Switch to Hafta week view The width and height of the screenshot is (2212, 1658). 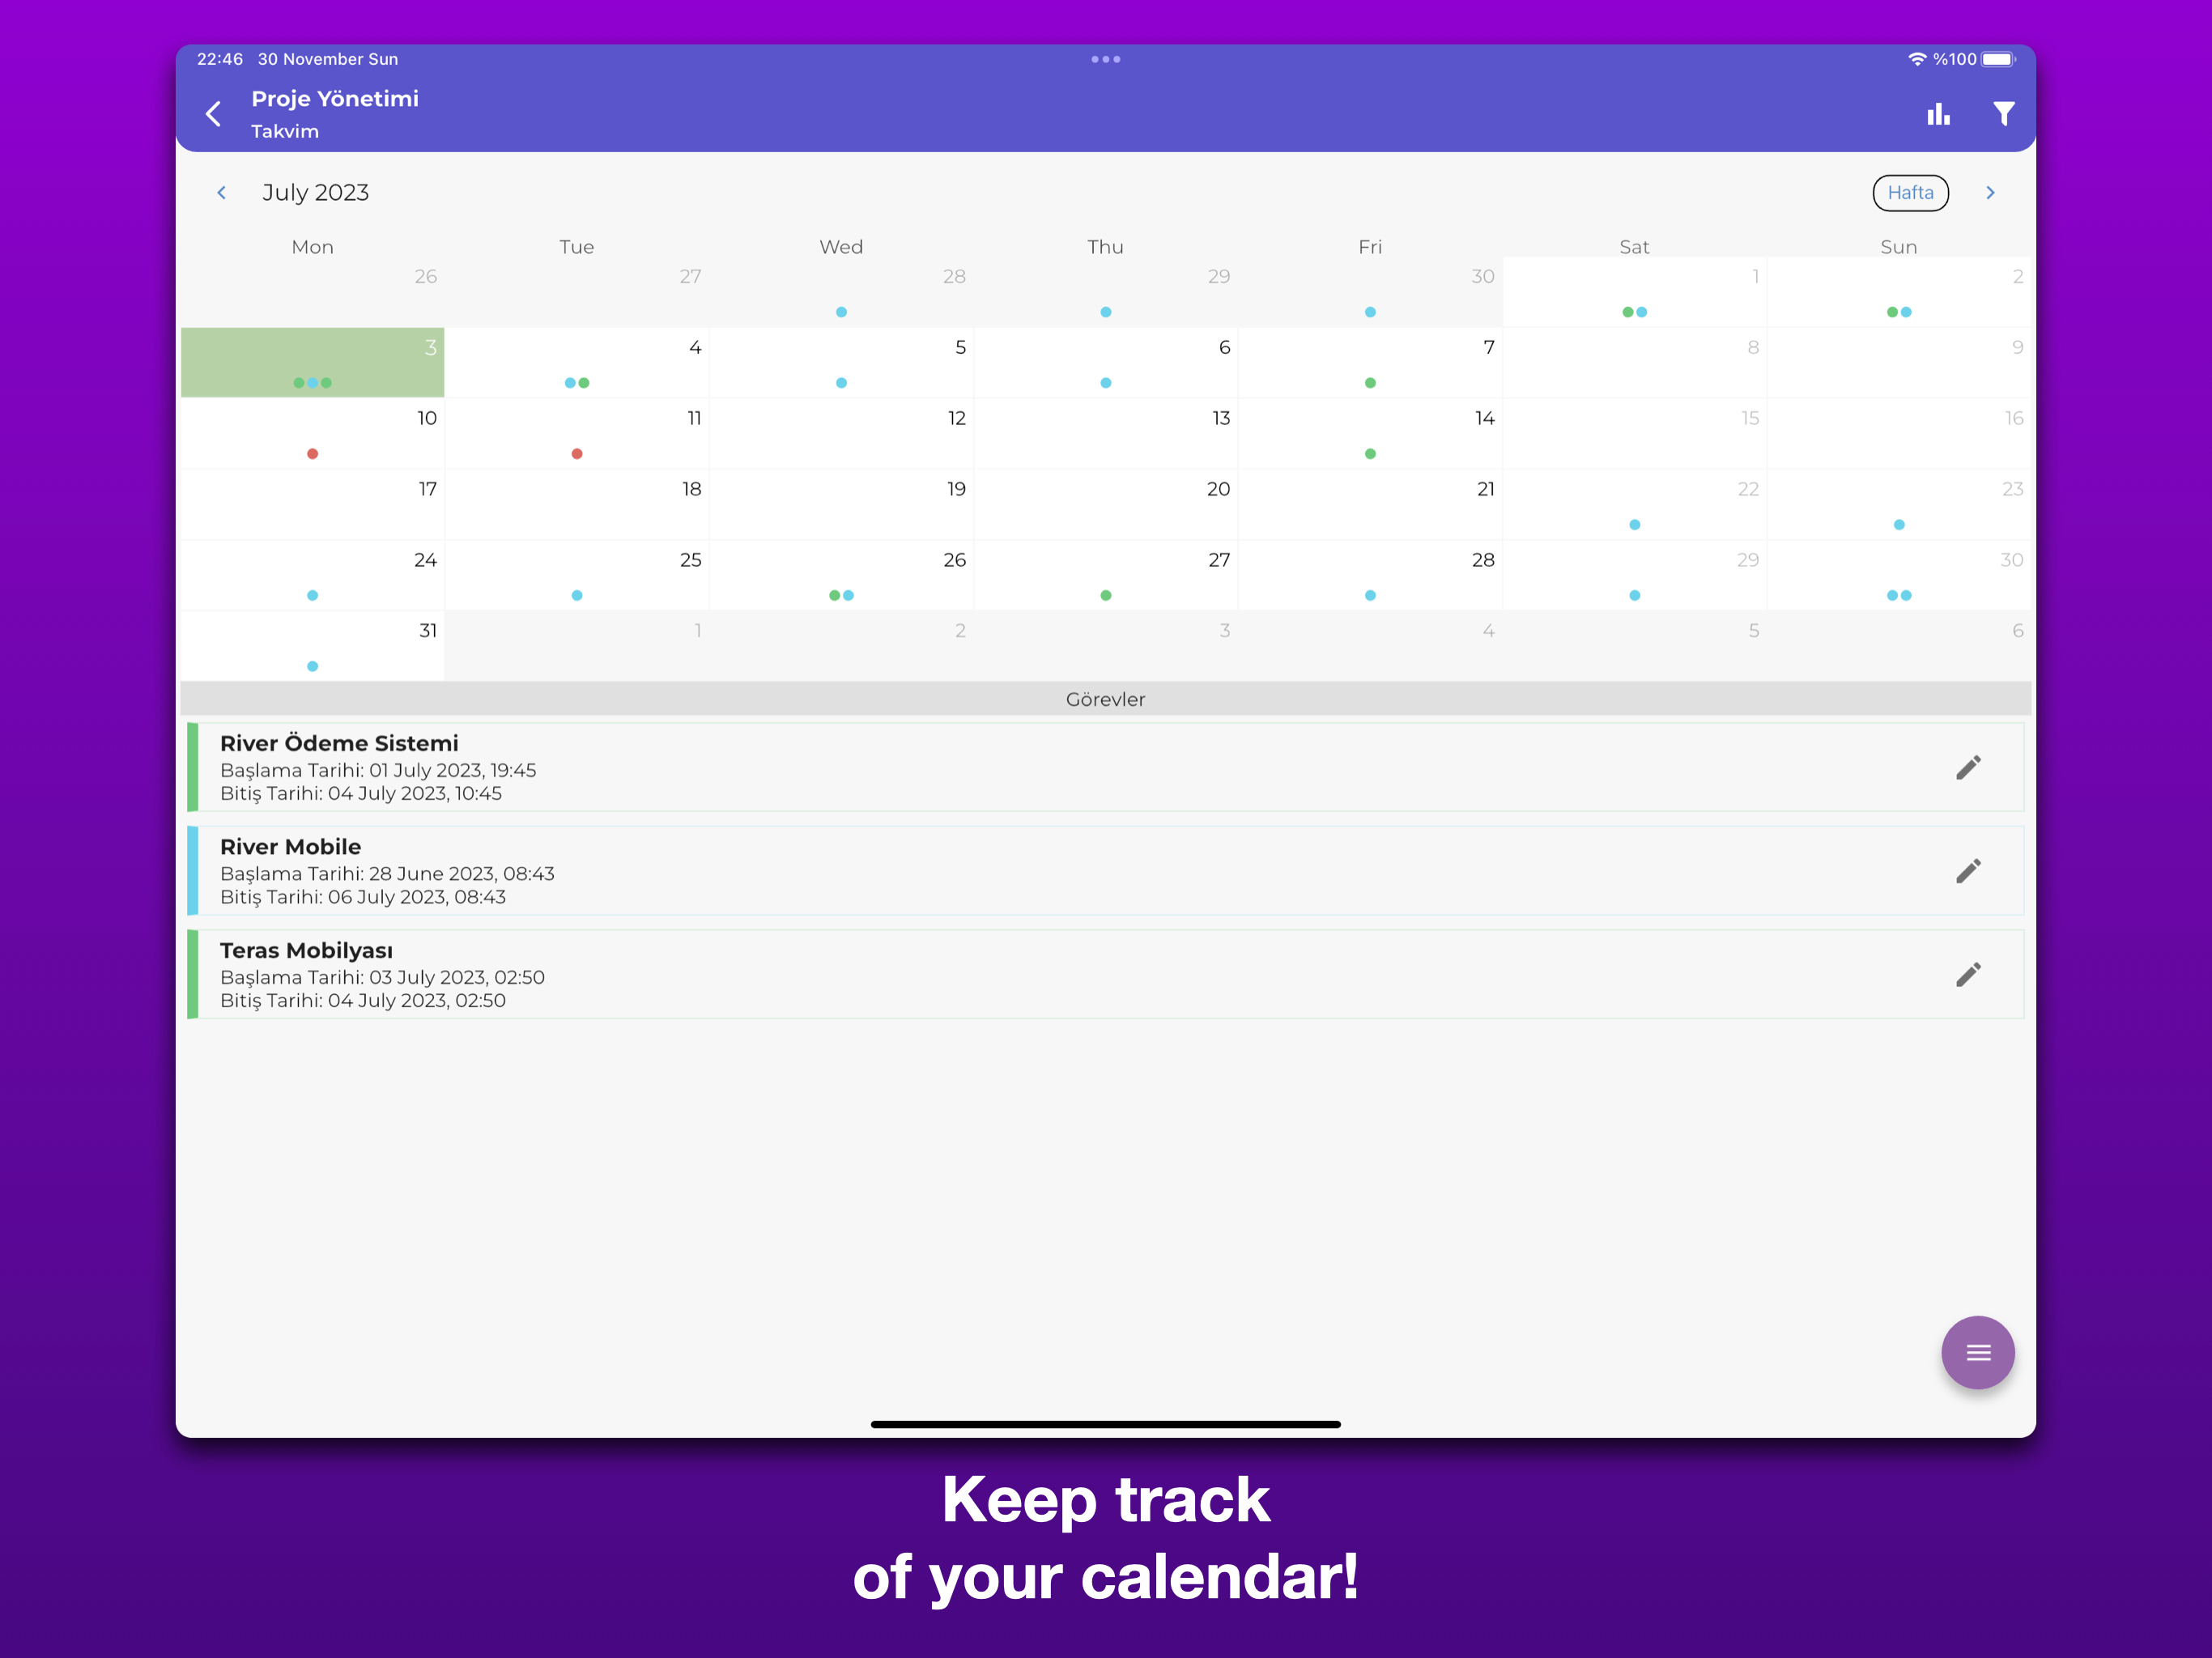1910,193
